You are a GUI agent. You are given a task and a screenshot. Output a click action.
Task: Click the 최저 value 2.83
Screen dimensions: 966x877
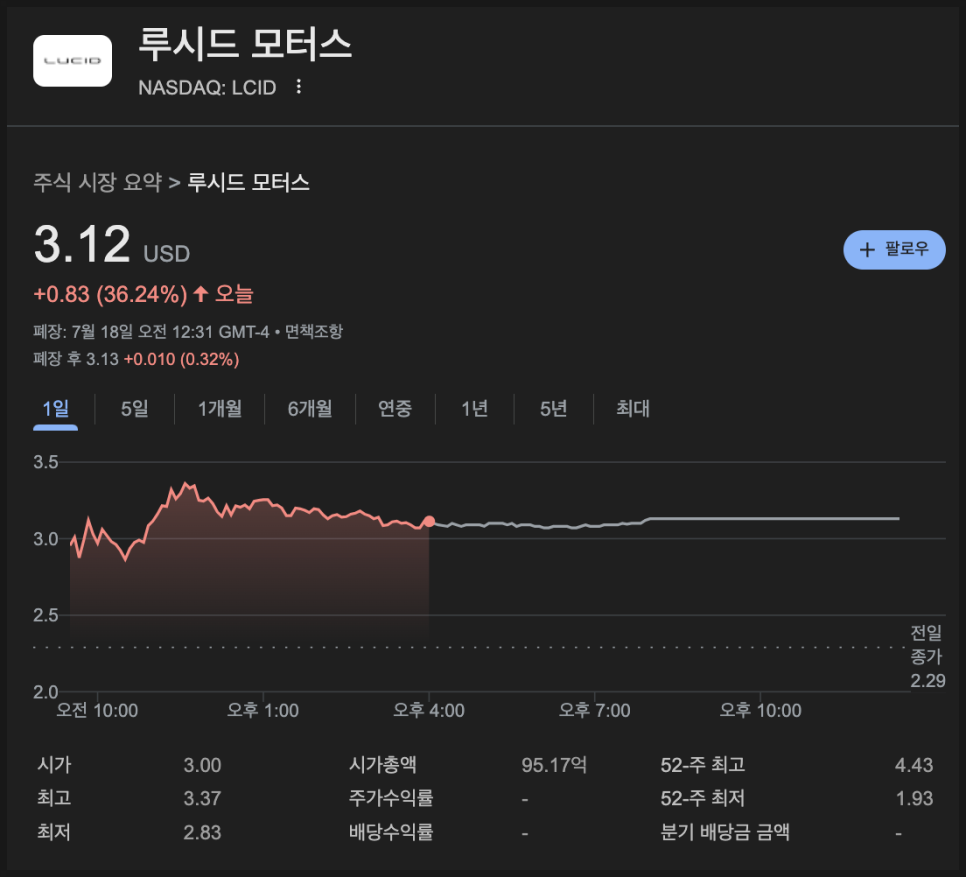pos(202,833)
